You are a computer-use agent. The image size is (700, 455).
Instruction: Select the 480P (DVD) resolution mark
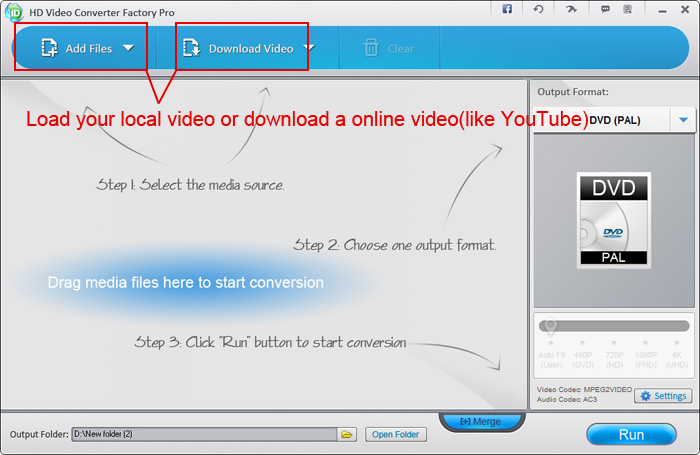583,356
